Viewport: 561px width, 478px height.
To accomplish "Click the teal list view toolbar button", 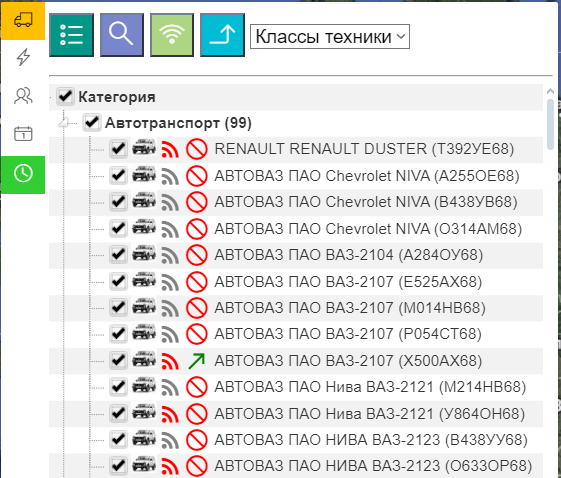I will 72,35.
